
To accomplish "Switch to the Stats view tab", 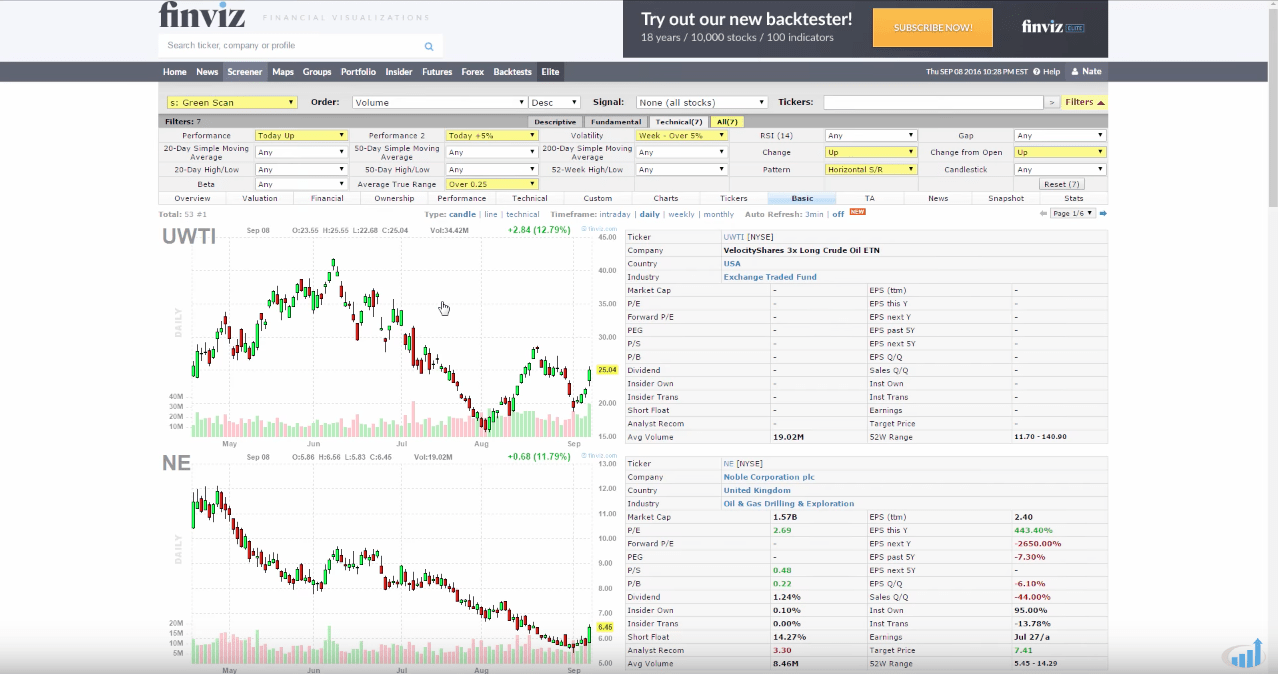I will tap(1074, 198).
